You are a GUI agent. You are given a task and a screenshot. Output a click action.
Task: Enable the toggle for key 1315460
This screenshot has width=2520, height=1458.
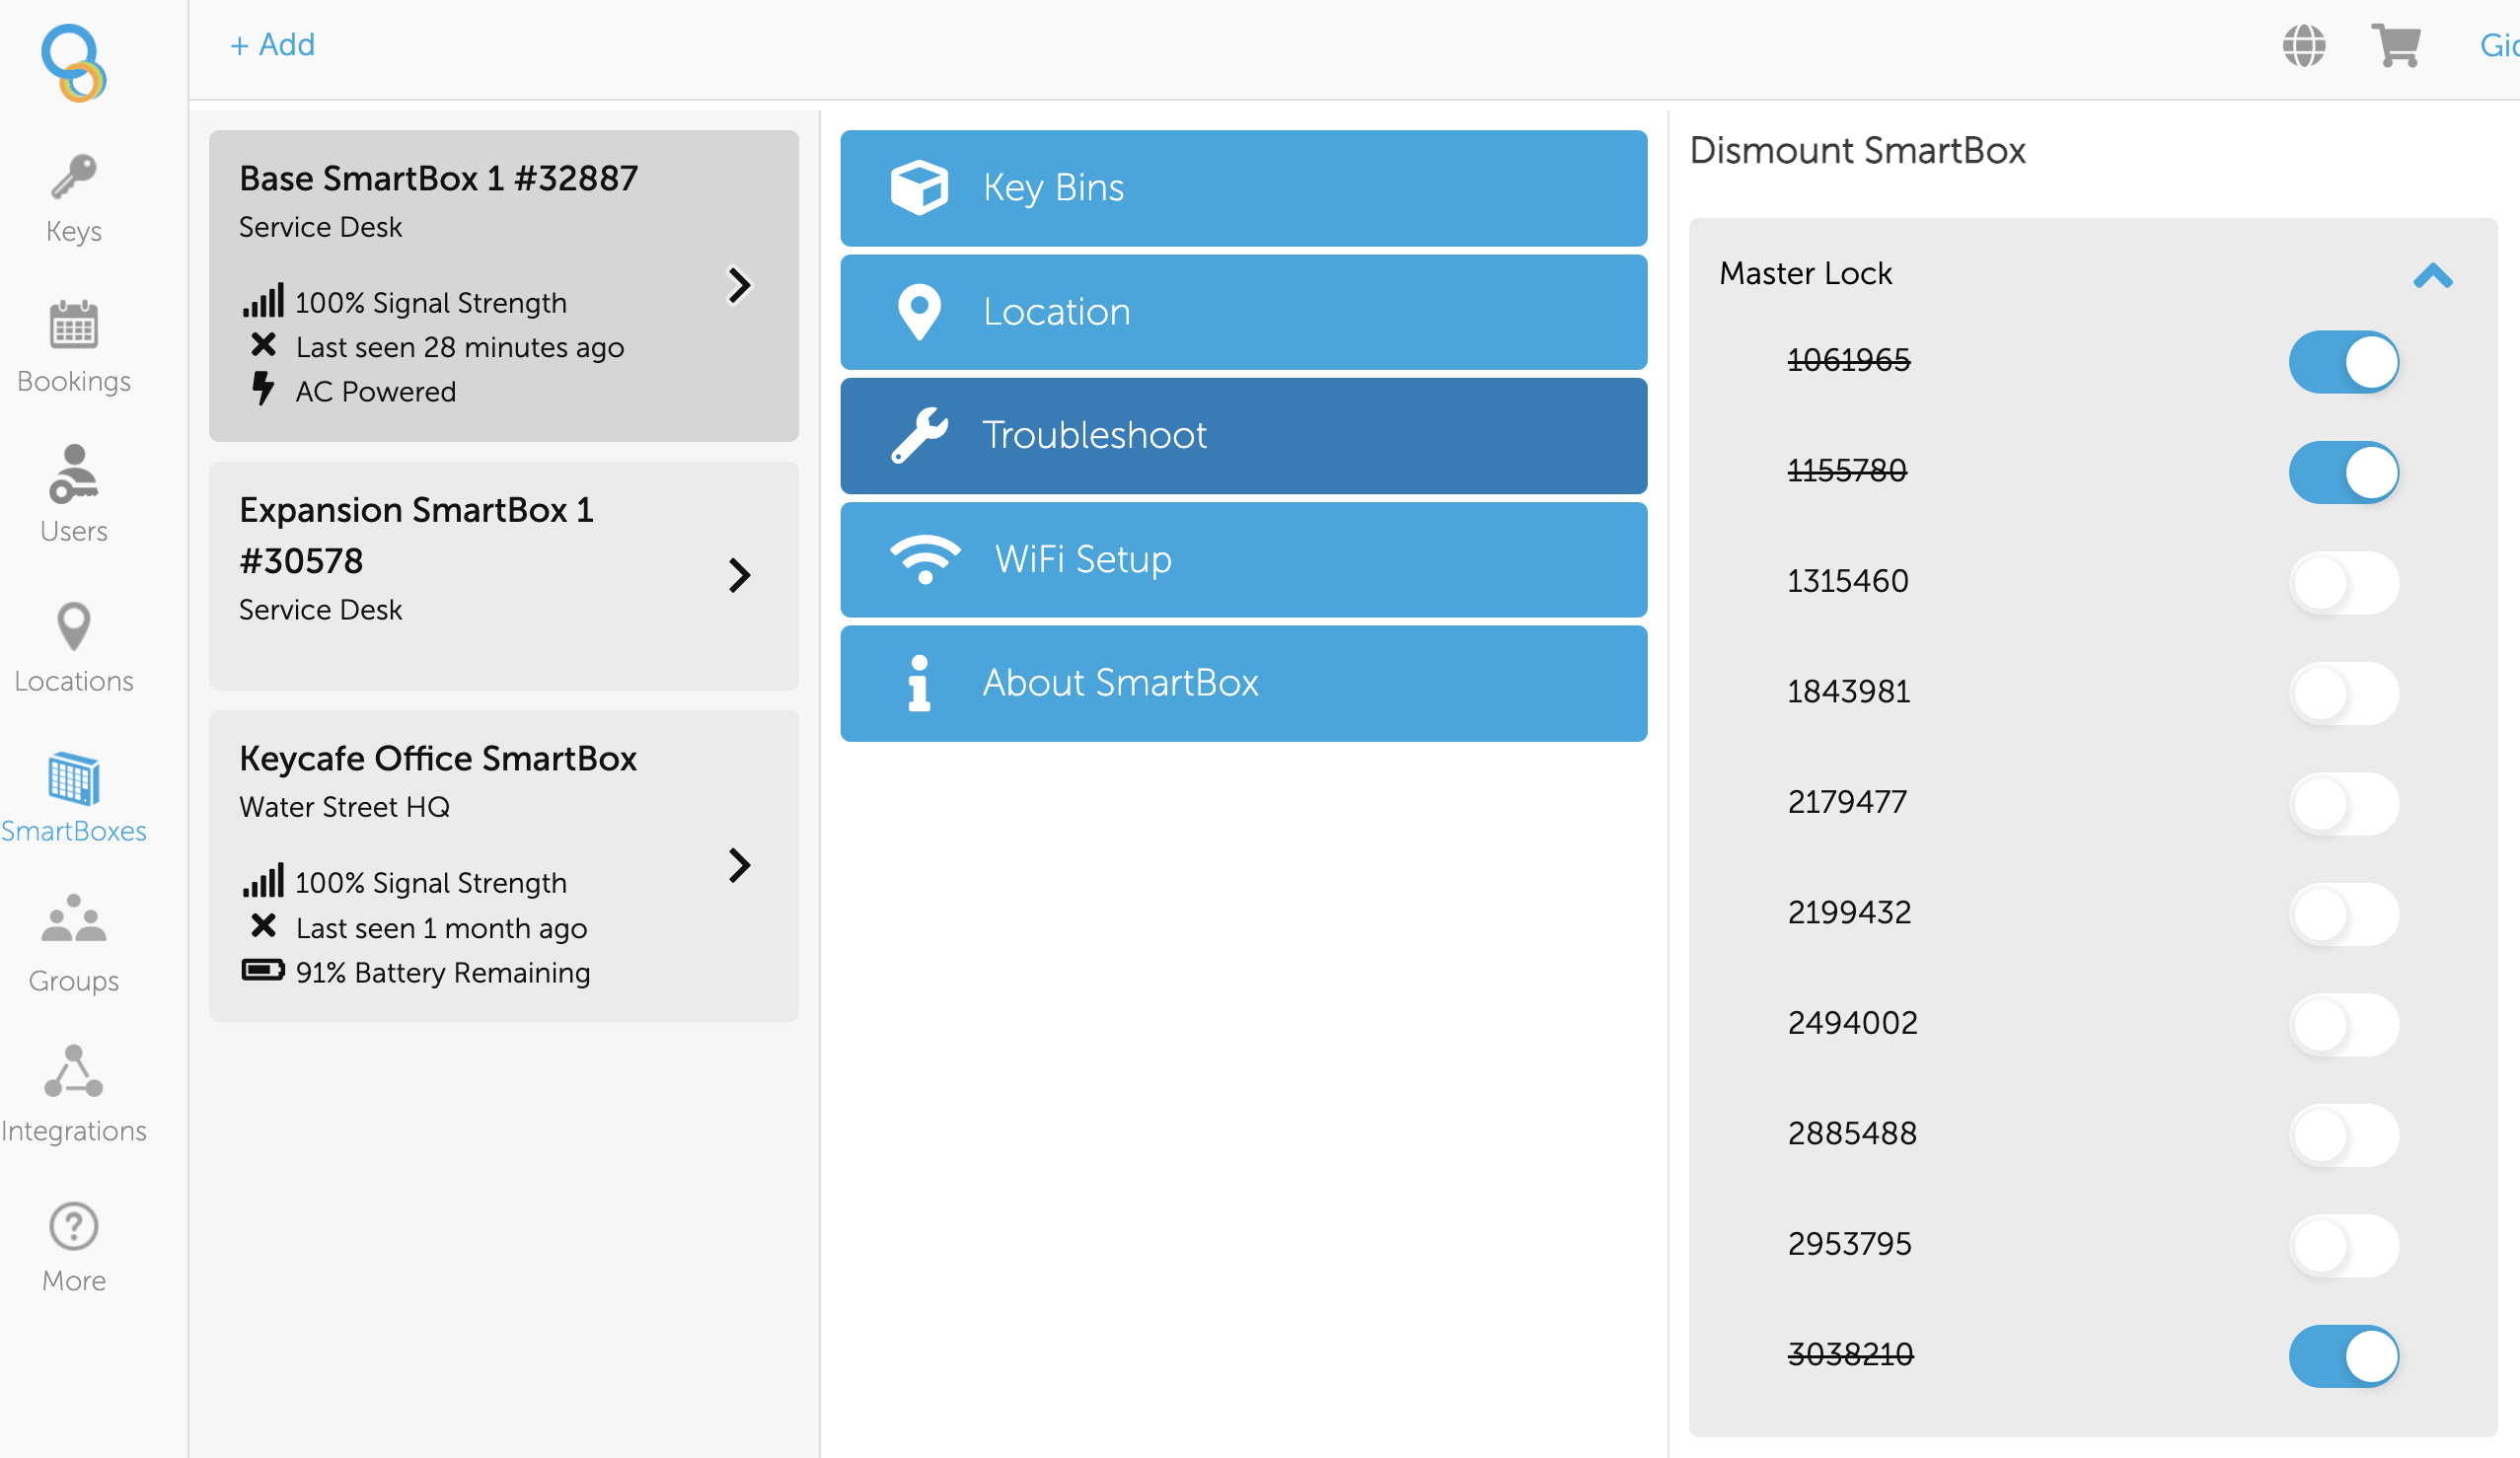point(2344,582)
